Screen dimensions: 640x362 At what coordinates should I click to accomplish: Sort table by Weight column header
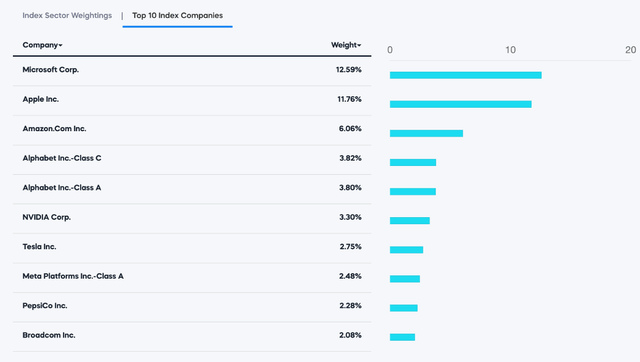pos(344,45)
